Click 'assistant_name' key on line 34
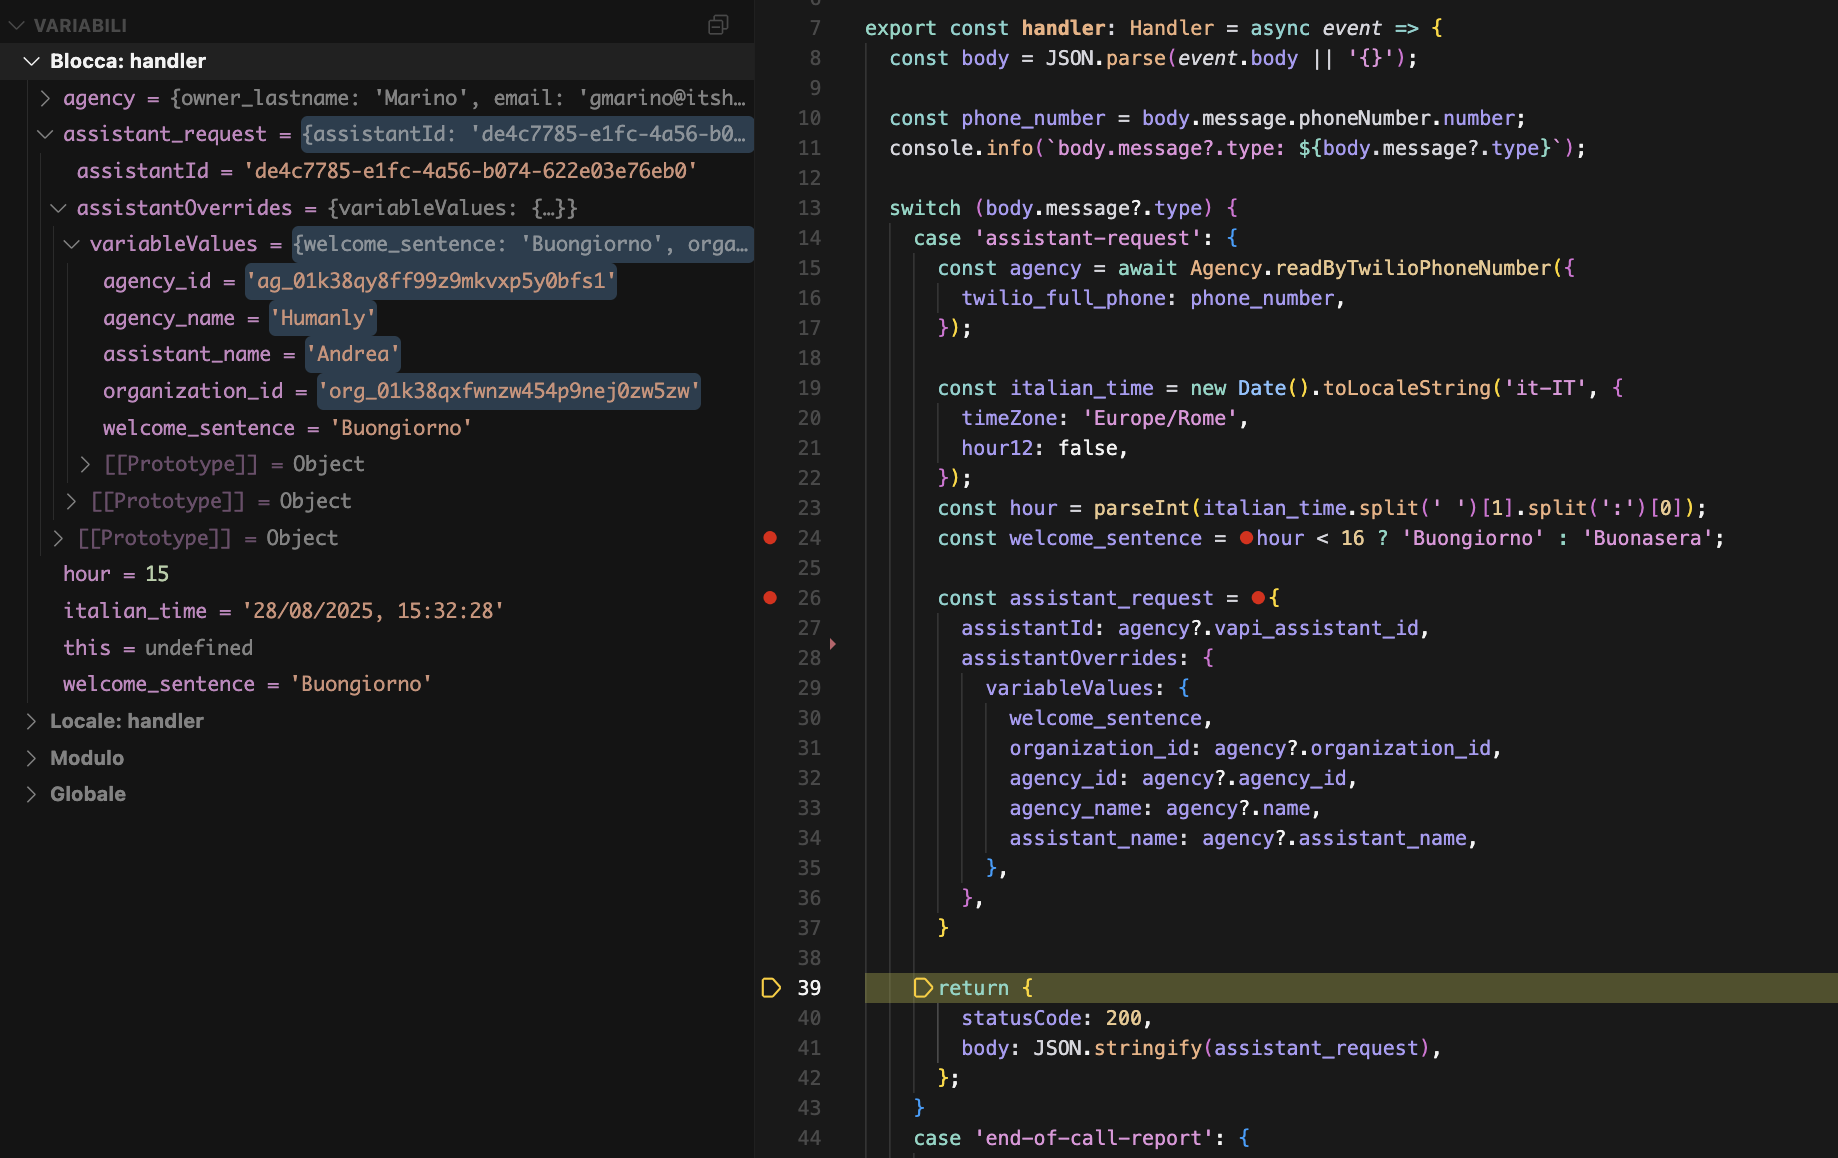 [1093, 838]
